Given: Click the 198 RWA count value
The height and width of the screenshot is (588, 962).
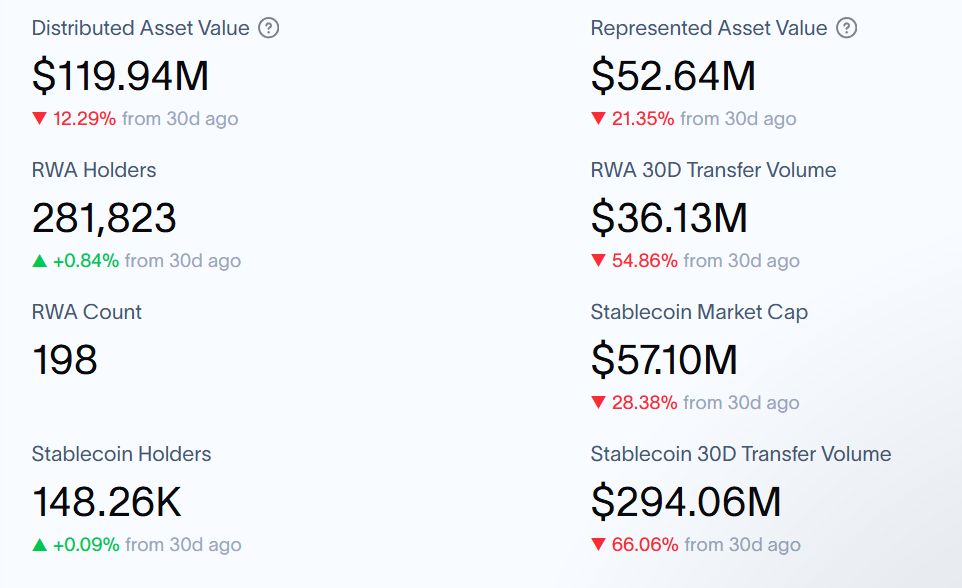Looking at the screenshot, I should (65, 360).
